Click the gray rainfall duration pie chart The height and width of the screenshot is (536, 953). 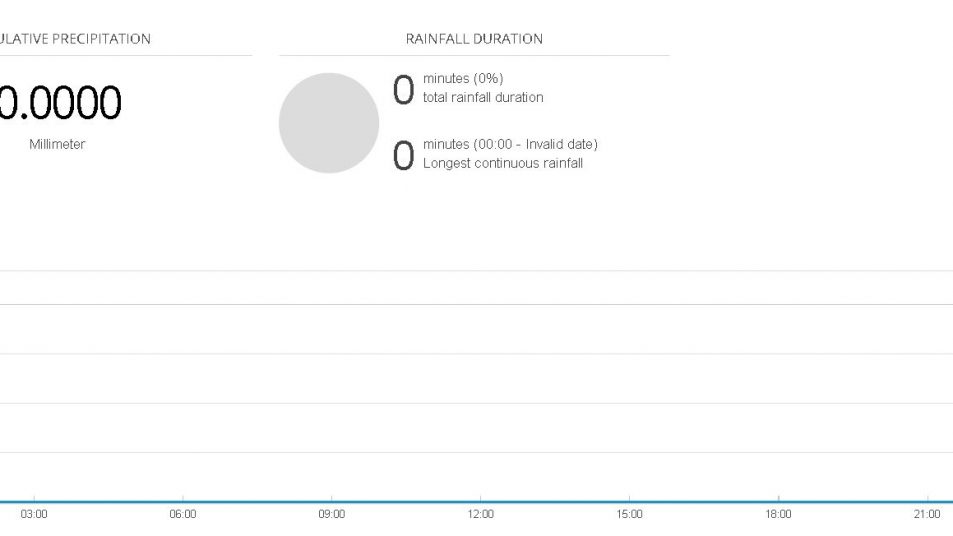[329, 123]
